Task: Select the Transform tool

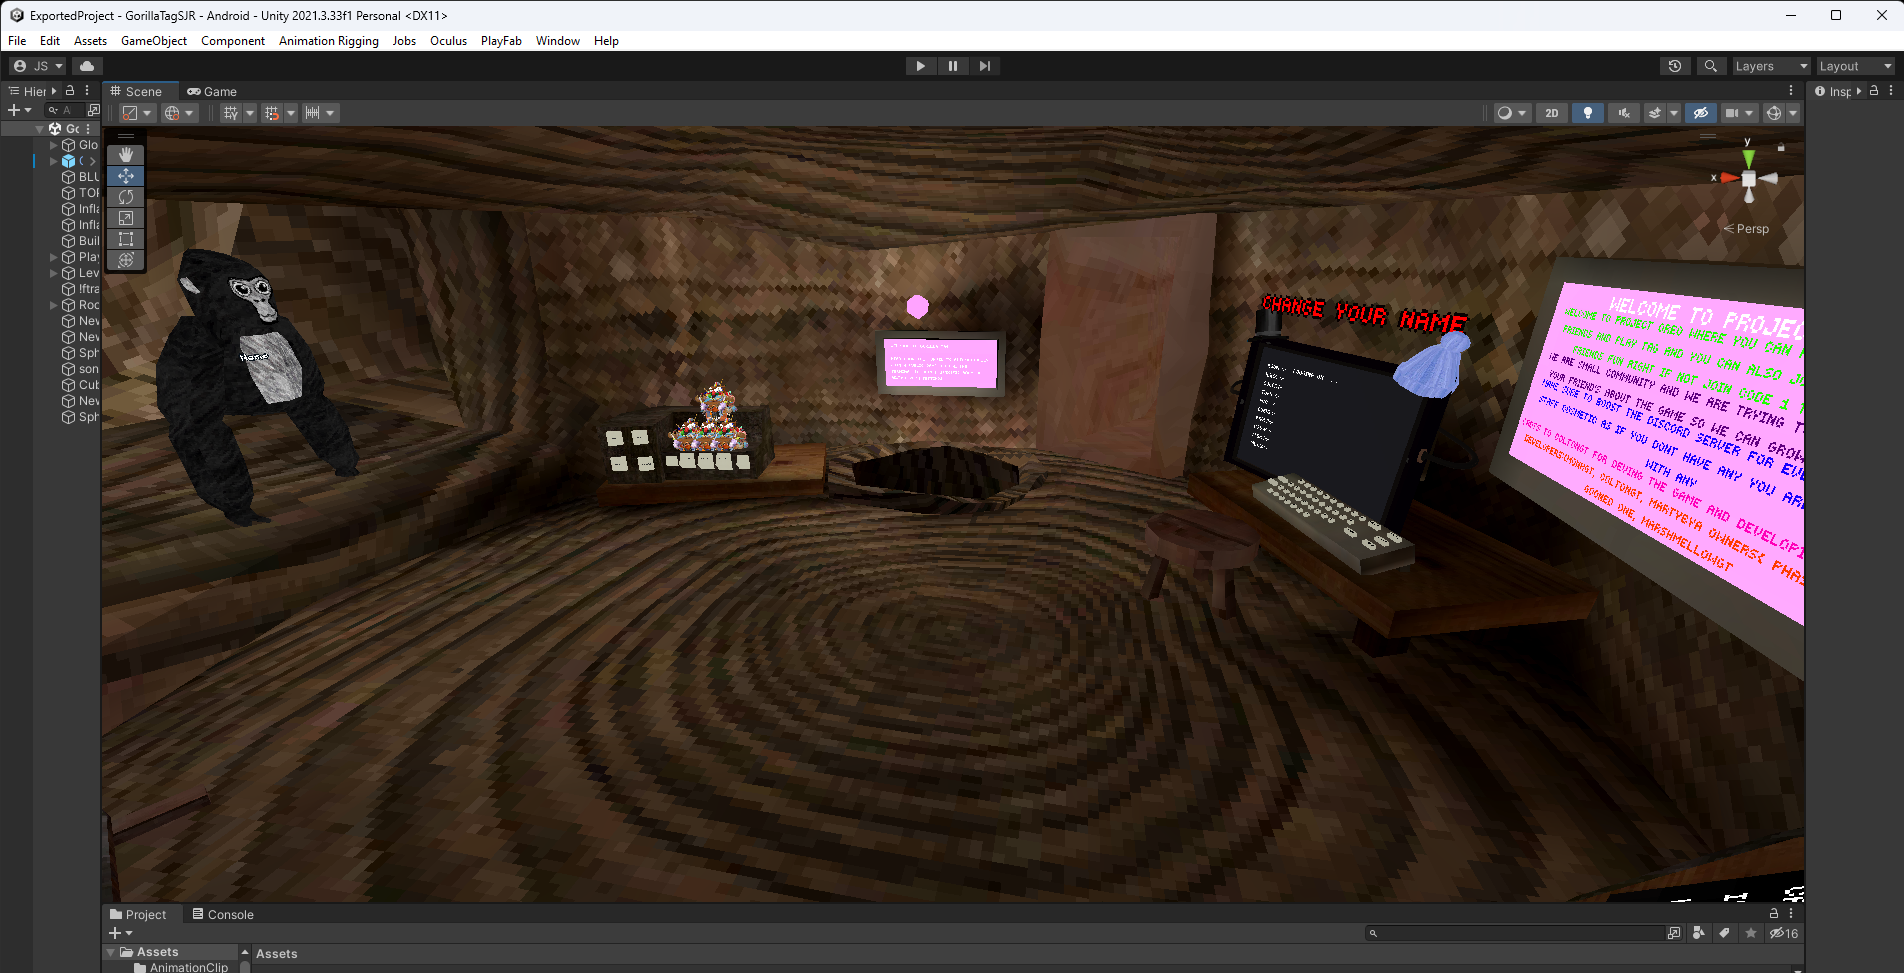Action: (x=126, y=260)
